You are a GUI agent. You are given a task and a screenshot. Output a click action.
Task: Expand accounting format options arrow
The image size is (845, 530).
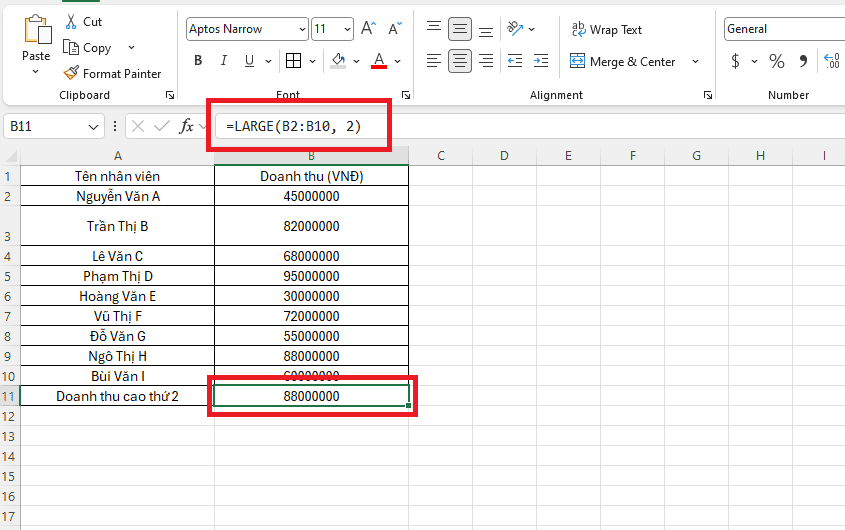[x=754, y=61]
